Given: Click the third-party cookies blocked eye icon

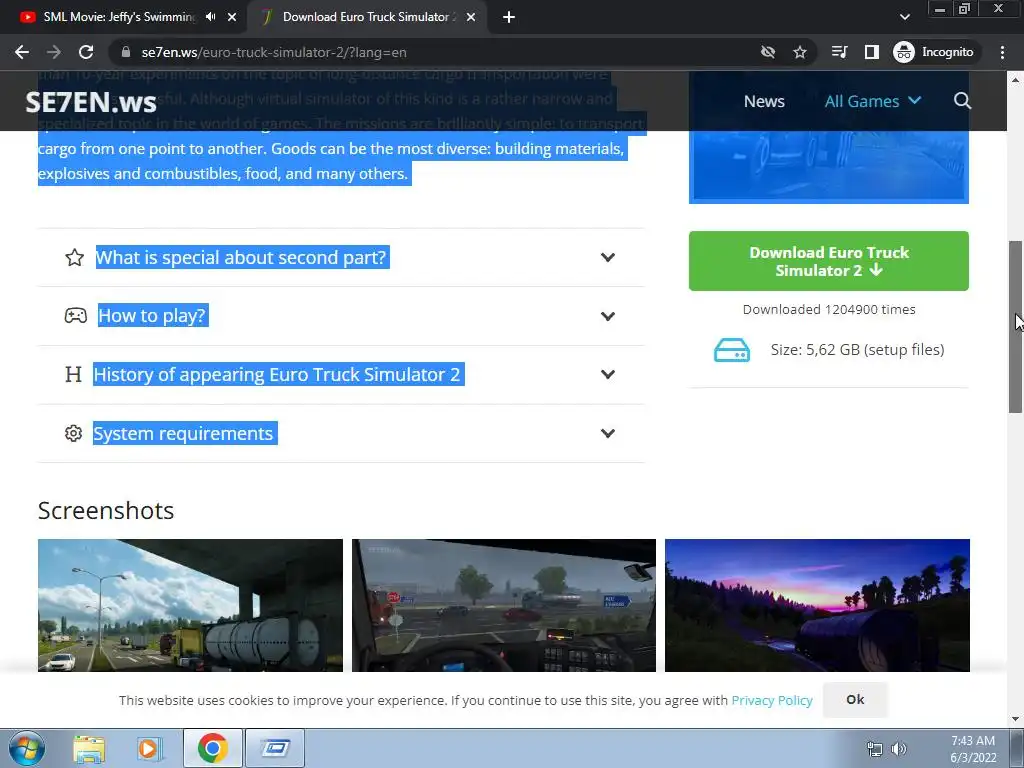Looking at the screenshot, I should coord(768,52).
